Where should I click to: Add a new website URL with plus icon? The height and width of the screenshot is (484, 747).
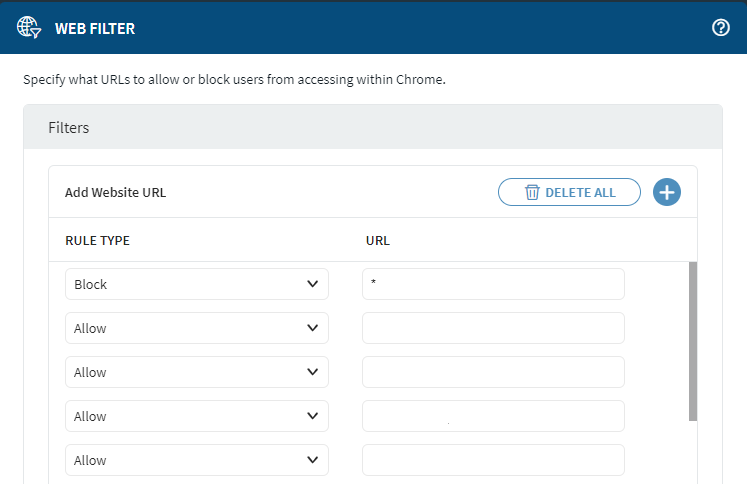(x=667, y=192)
